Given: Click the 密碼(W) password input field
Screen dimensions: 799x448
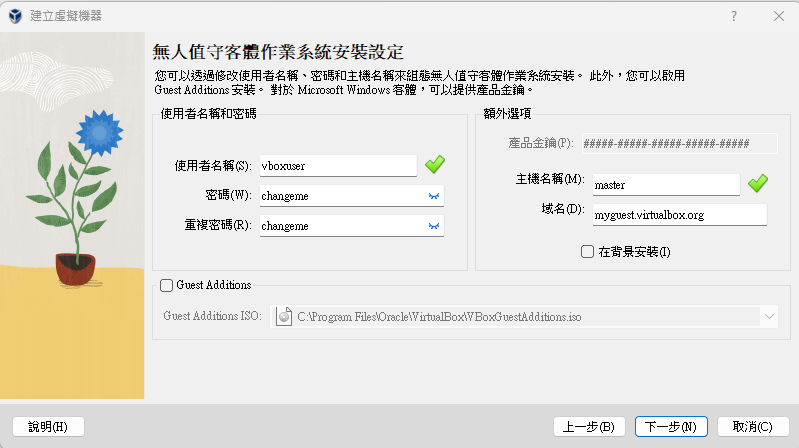Looking at the screenshot, I should click(352, 196).
